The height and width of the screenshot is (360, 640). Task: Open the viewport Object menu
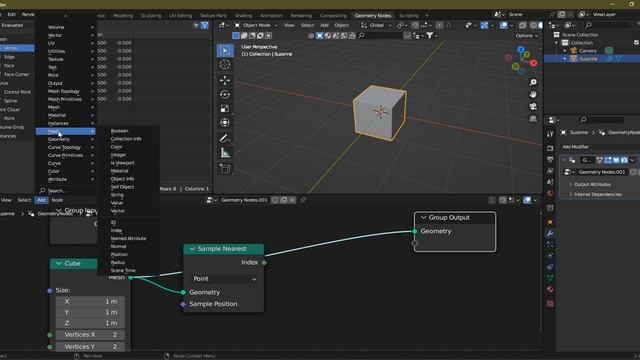click(342, 25)
